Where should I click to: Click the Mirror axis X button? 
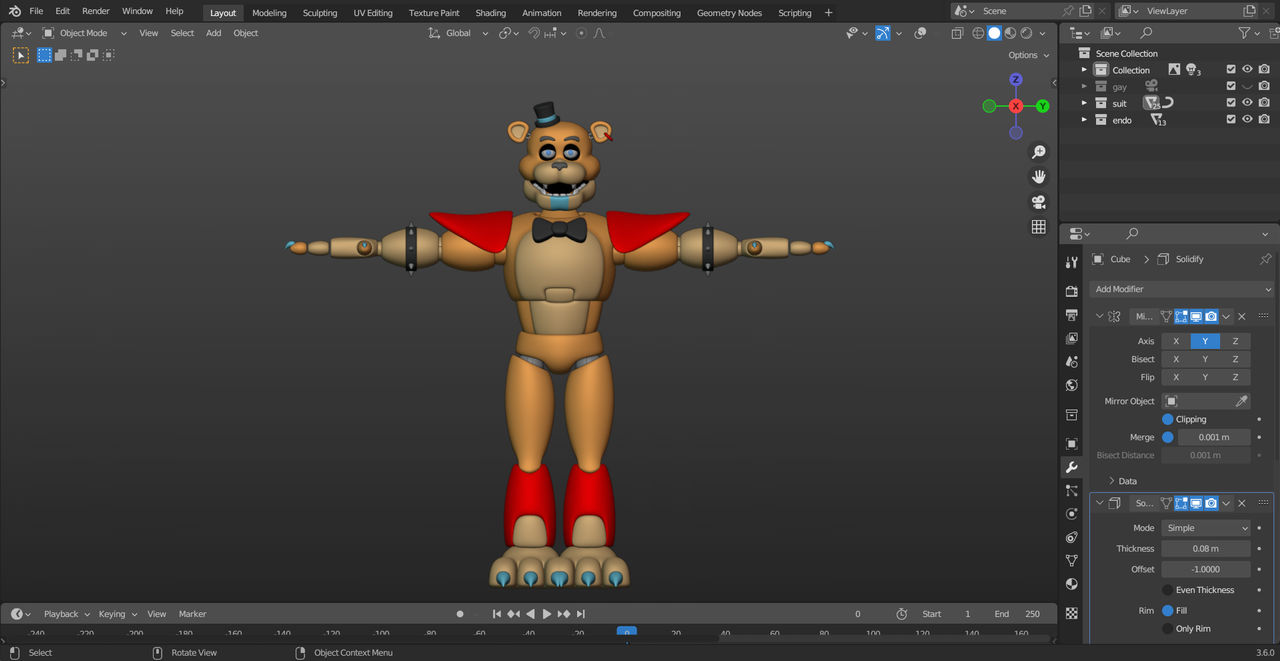coord(1176,341)
